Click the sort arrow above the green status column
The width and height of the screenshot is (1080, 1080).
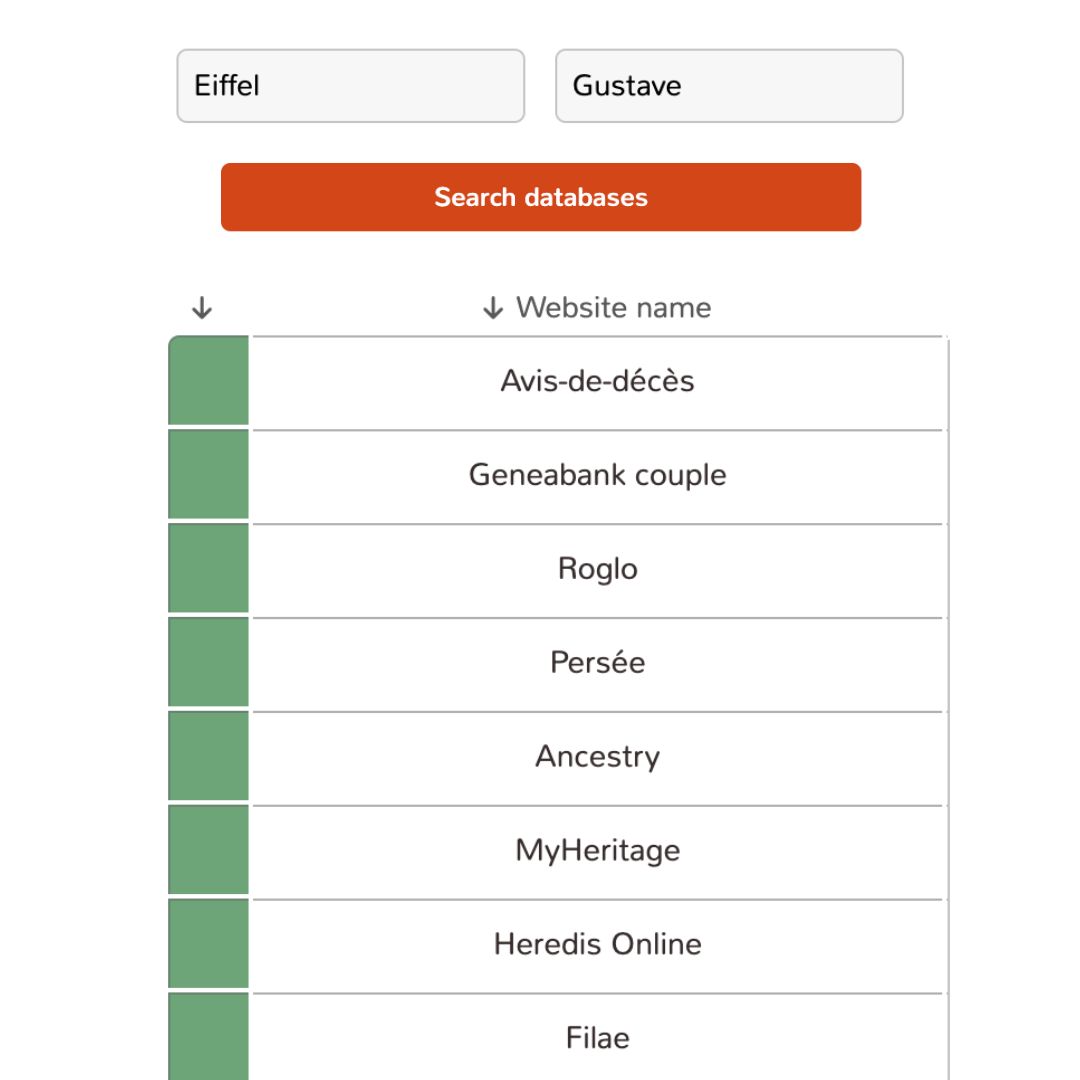202,308
